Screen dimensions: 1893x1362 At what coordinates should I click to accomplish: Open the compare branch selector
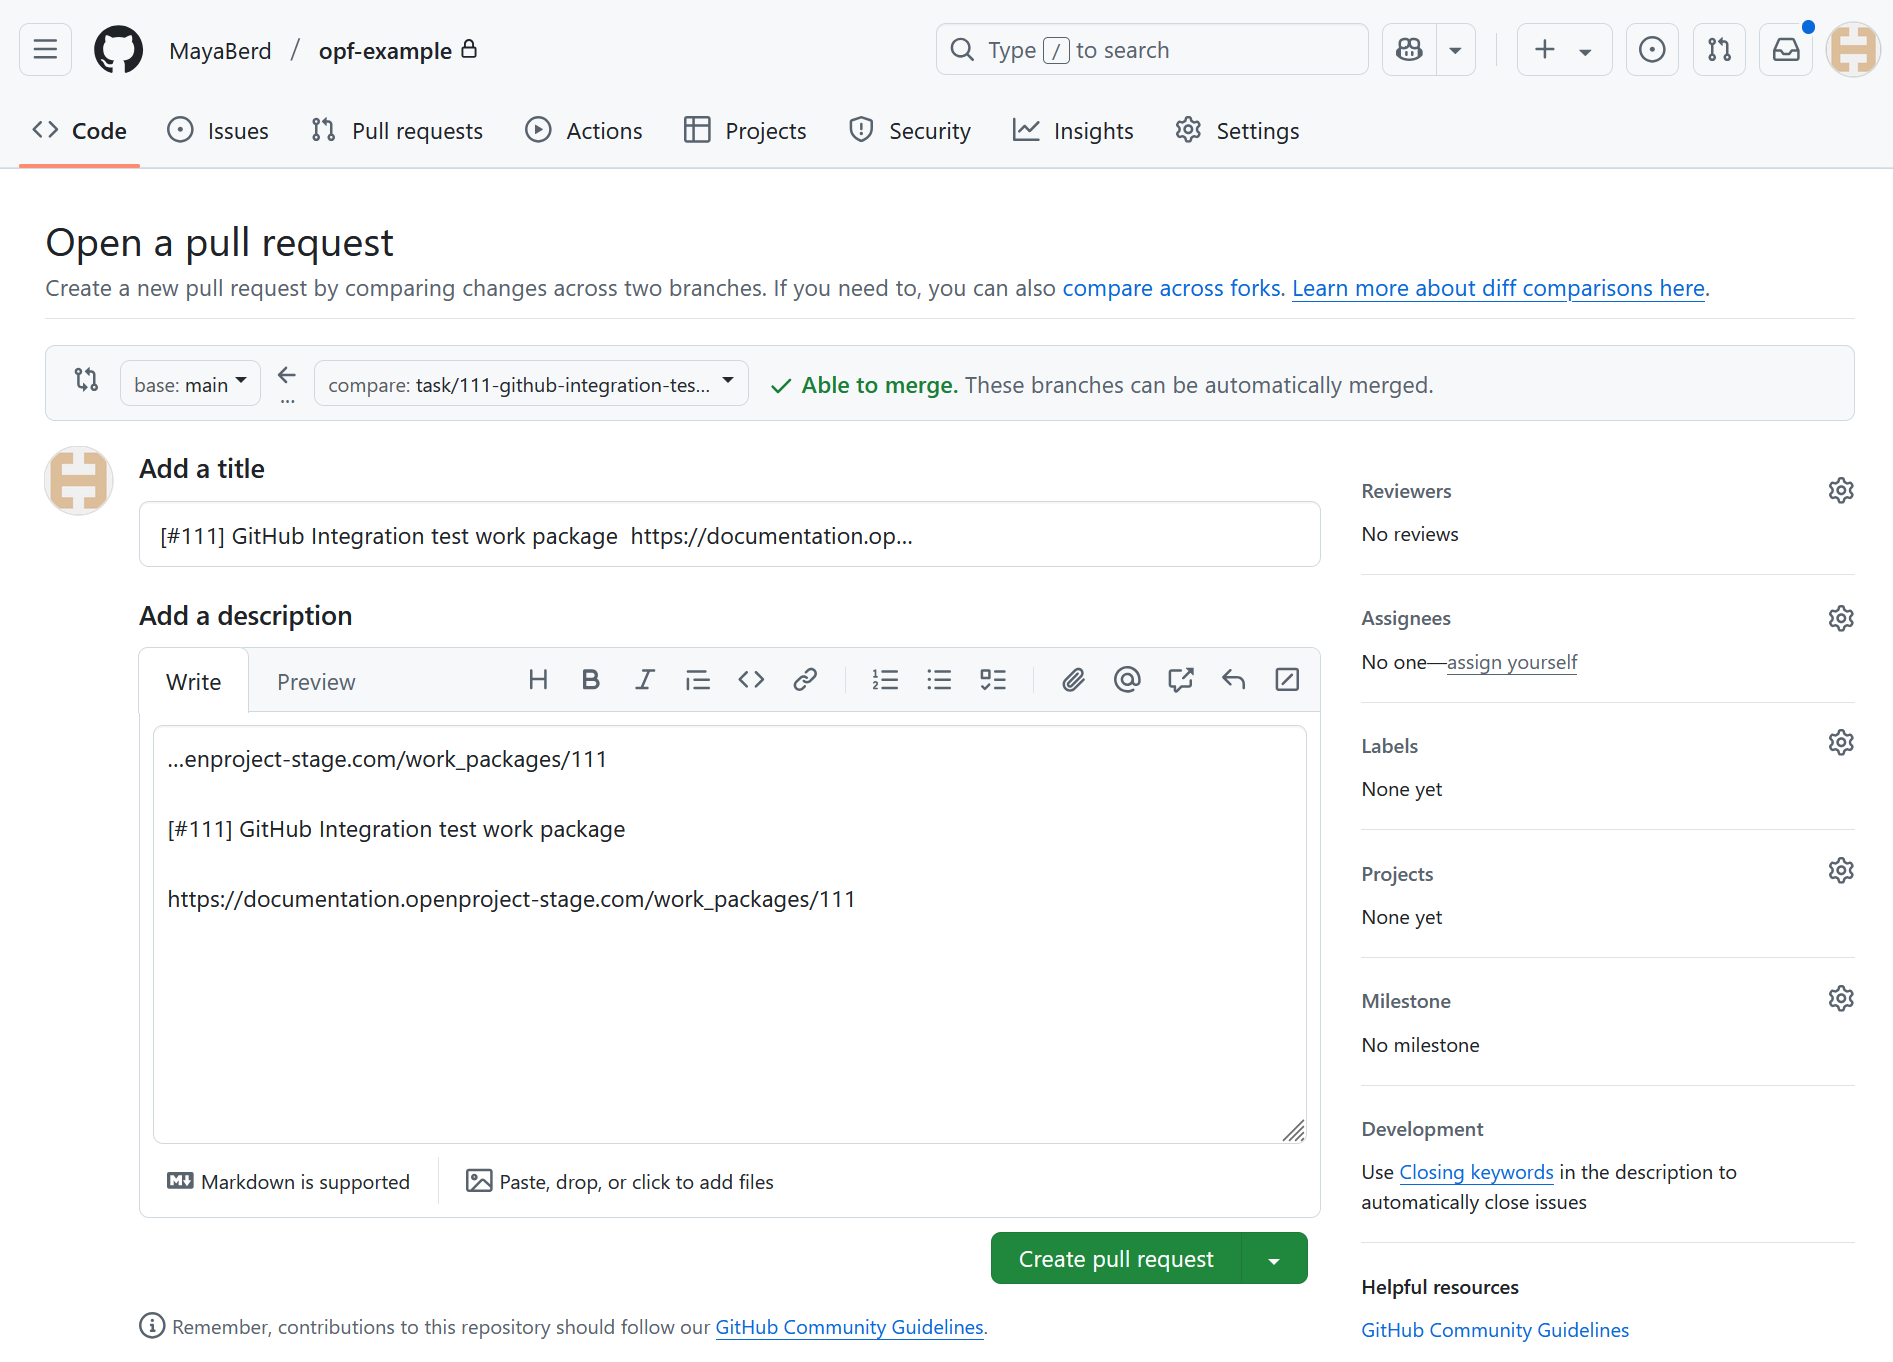pos(531,383)
